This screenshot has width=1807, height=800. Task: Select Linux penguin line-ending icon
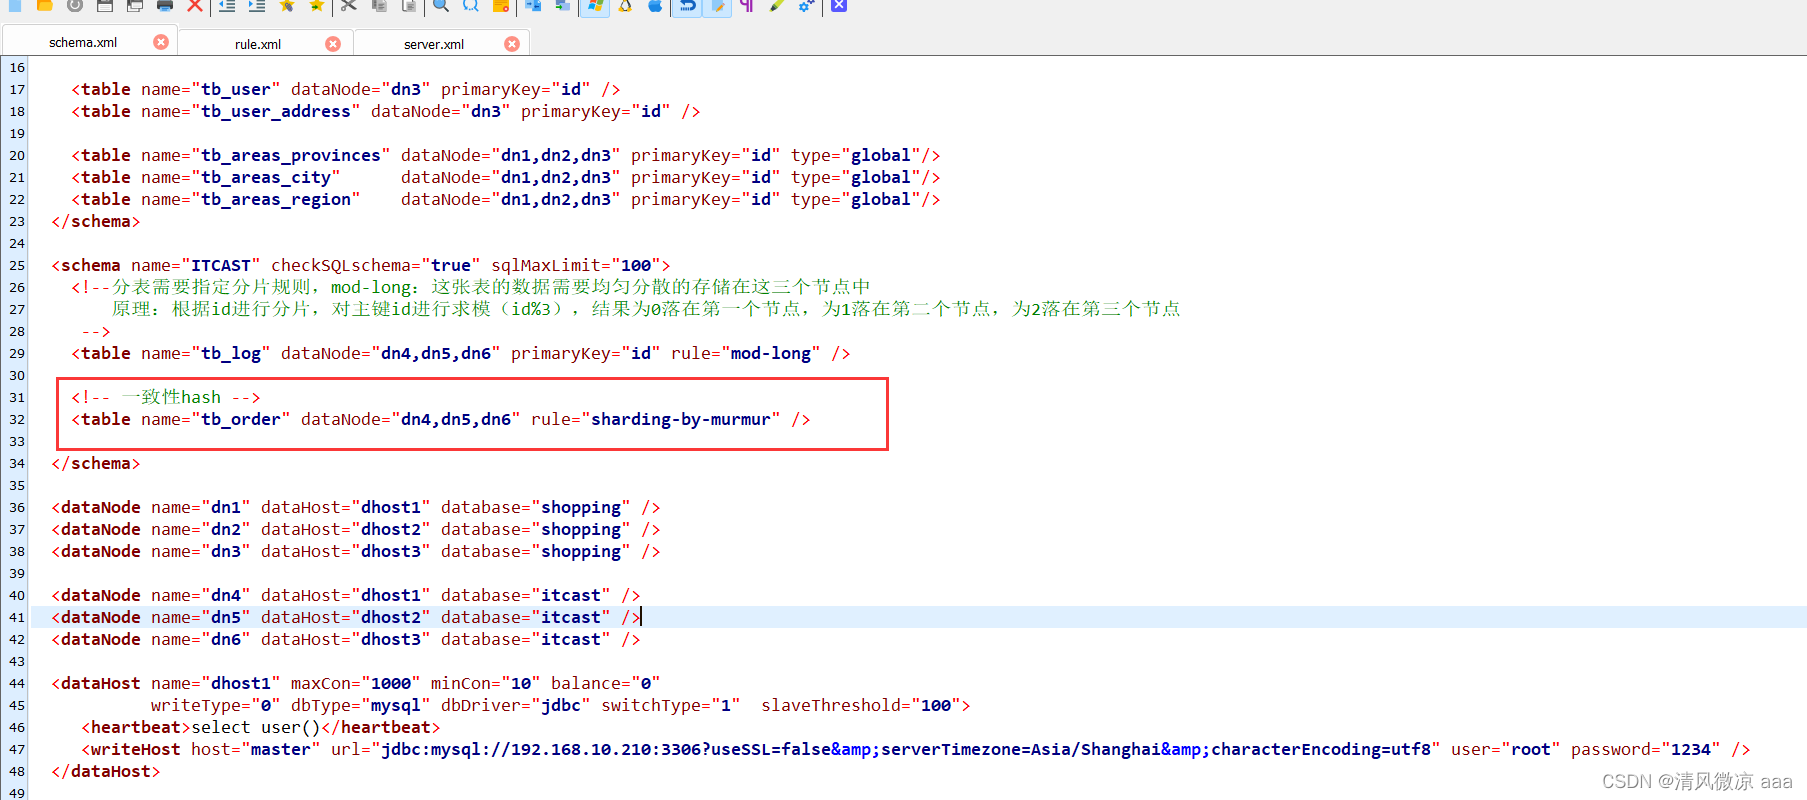[626, 5]
